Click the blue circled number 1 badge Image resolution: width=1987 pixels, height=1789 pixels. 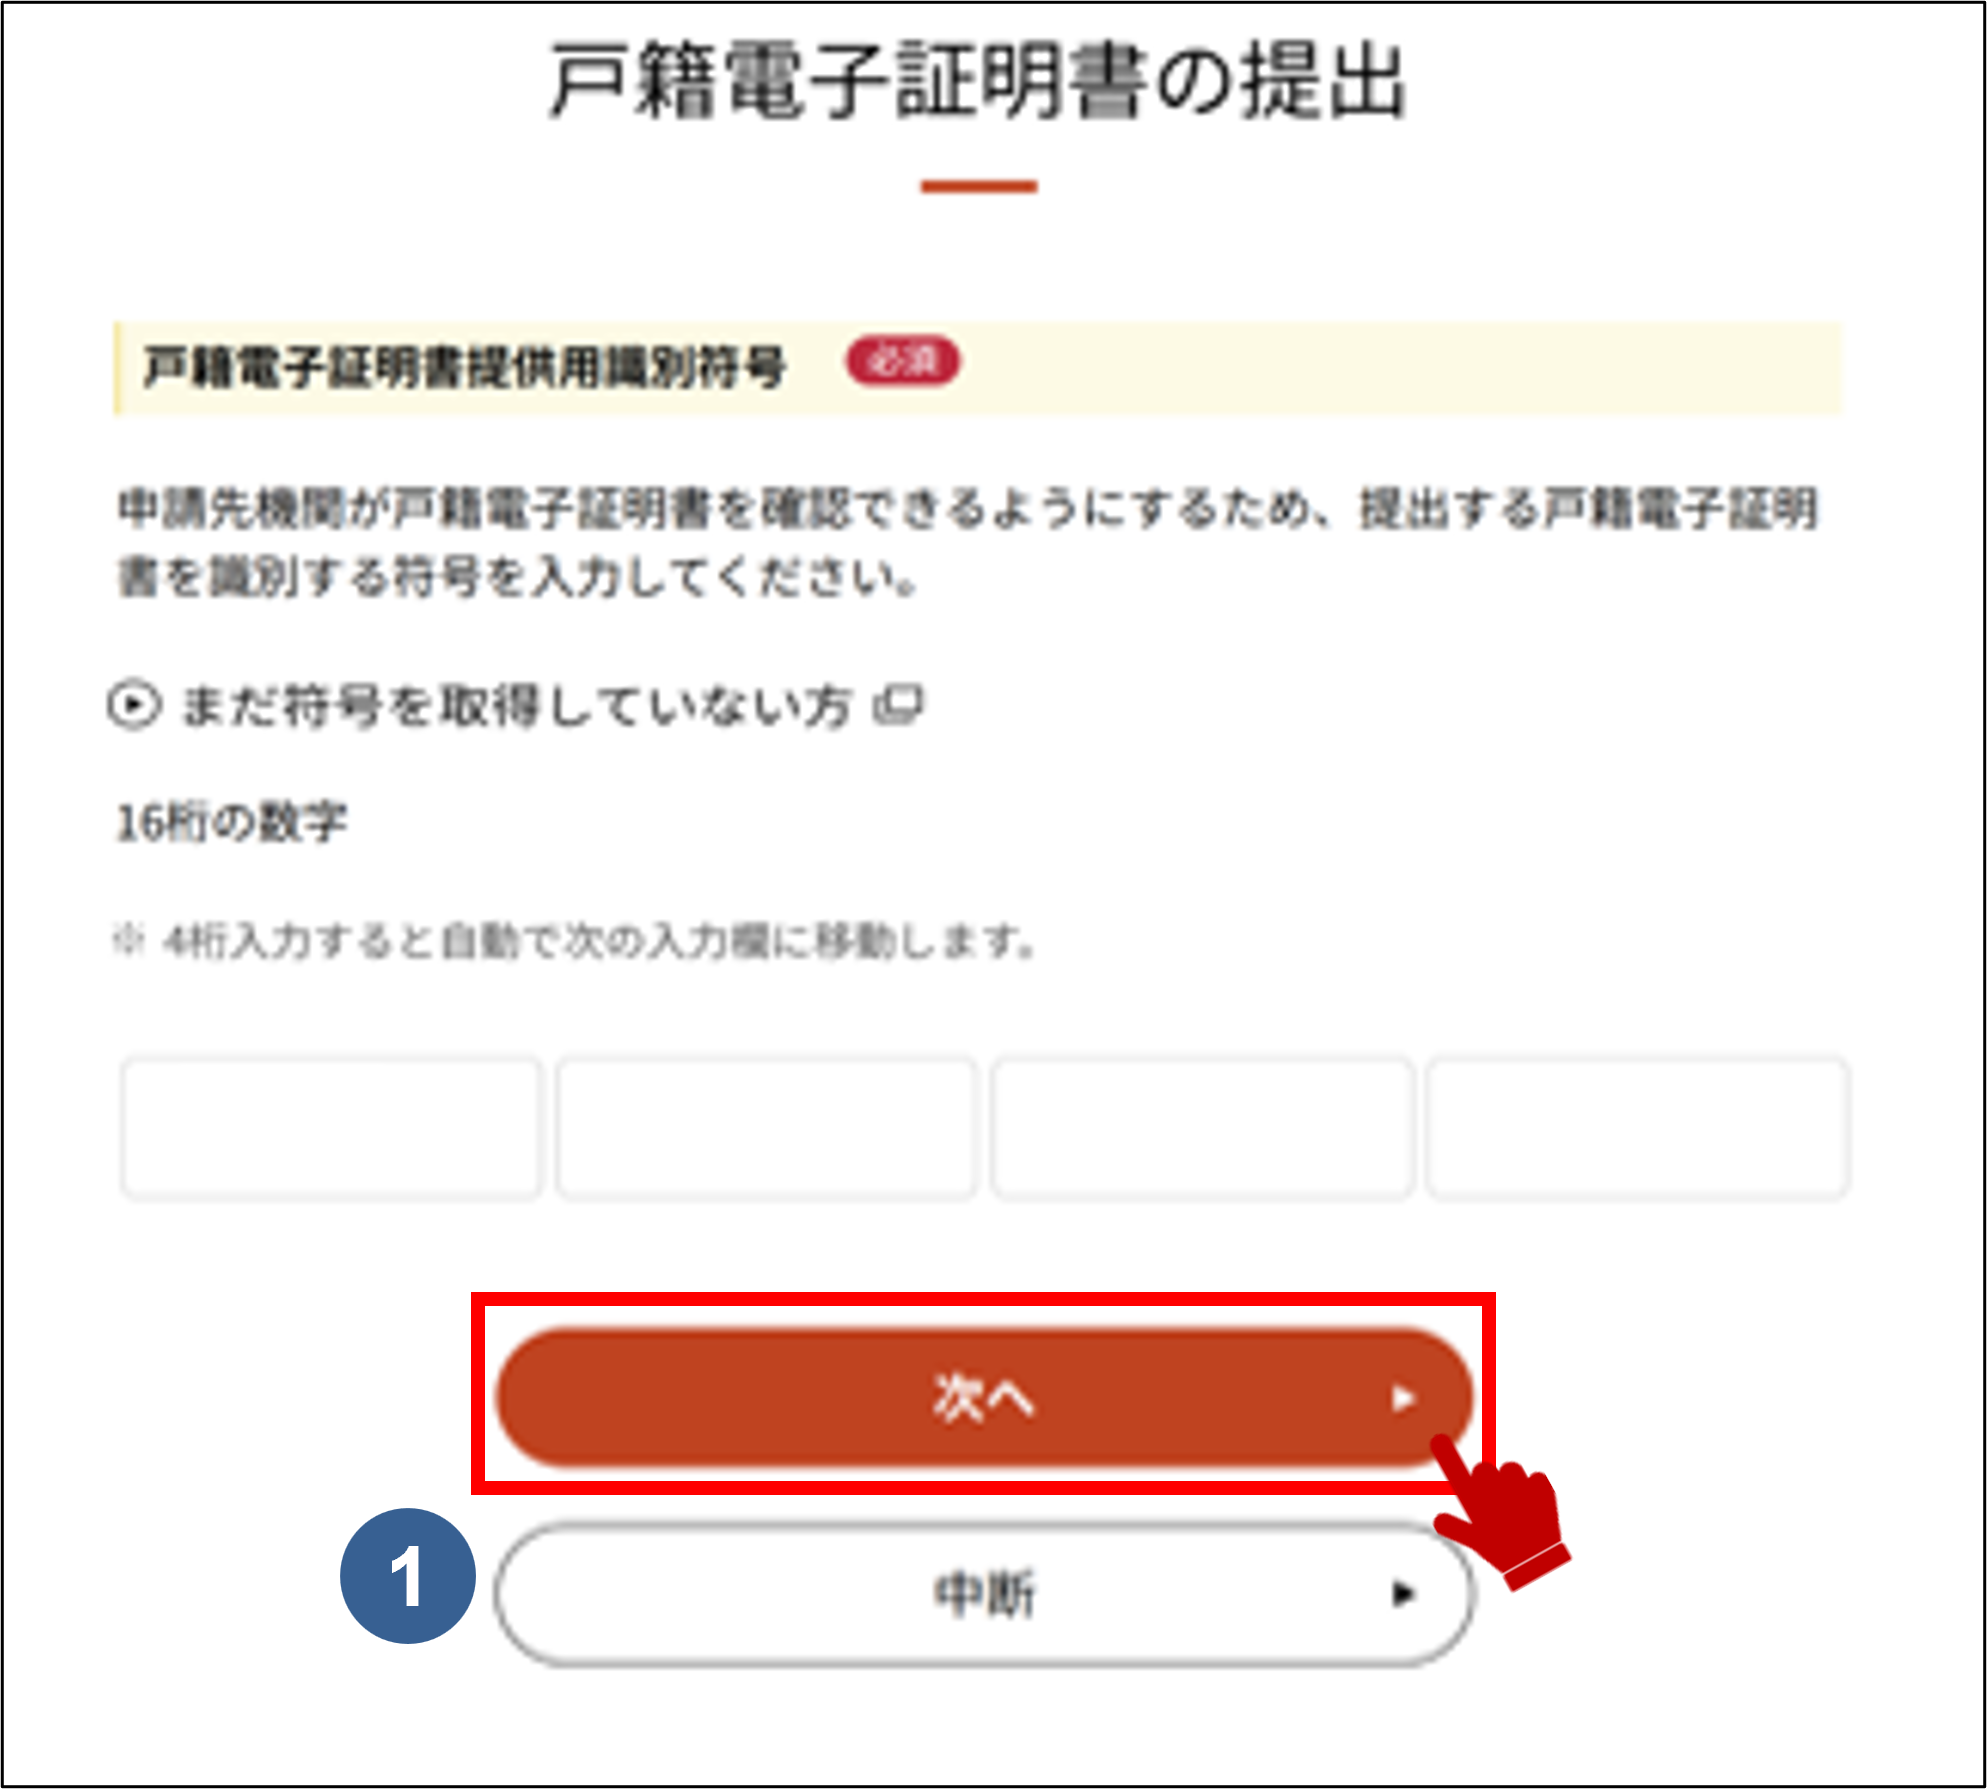[x=407, y=1575]
